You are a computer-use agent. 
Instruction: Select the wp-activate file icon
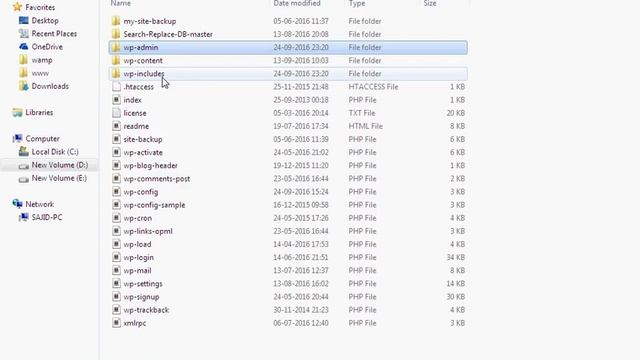click(116, 152)
